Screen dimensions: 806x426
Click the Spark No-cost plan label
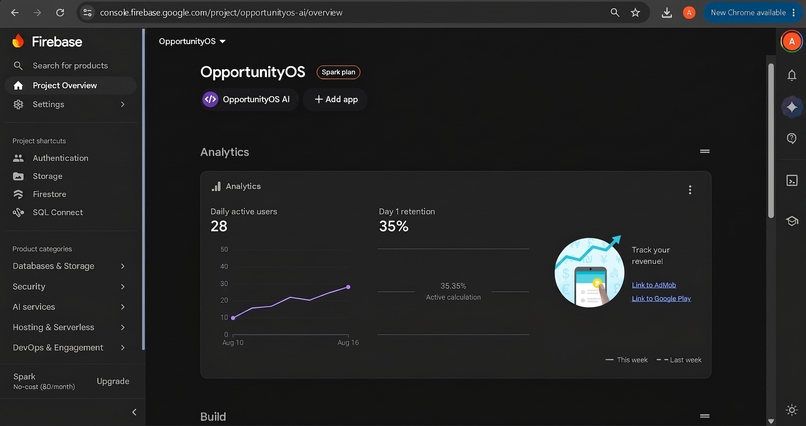point(44,381)
